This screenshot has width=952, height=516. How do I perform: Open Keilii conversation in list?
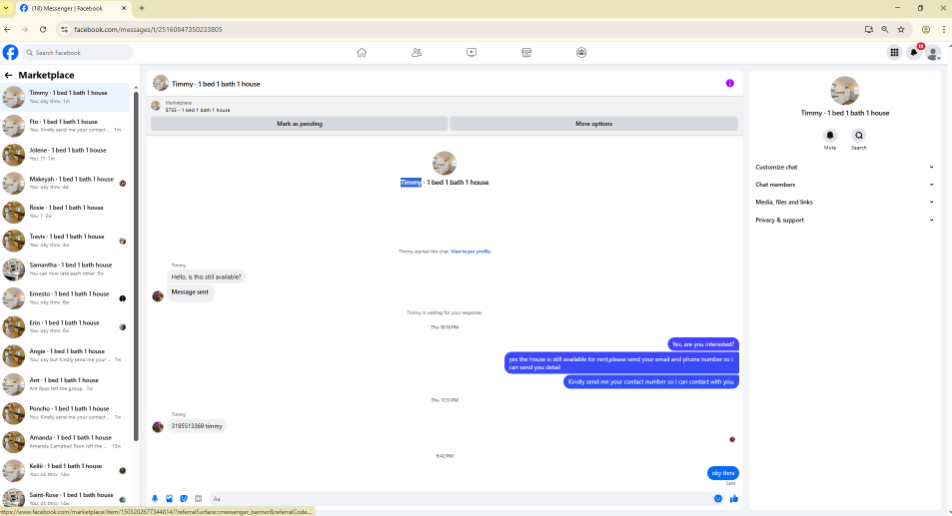coord(65,470)
